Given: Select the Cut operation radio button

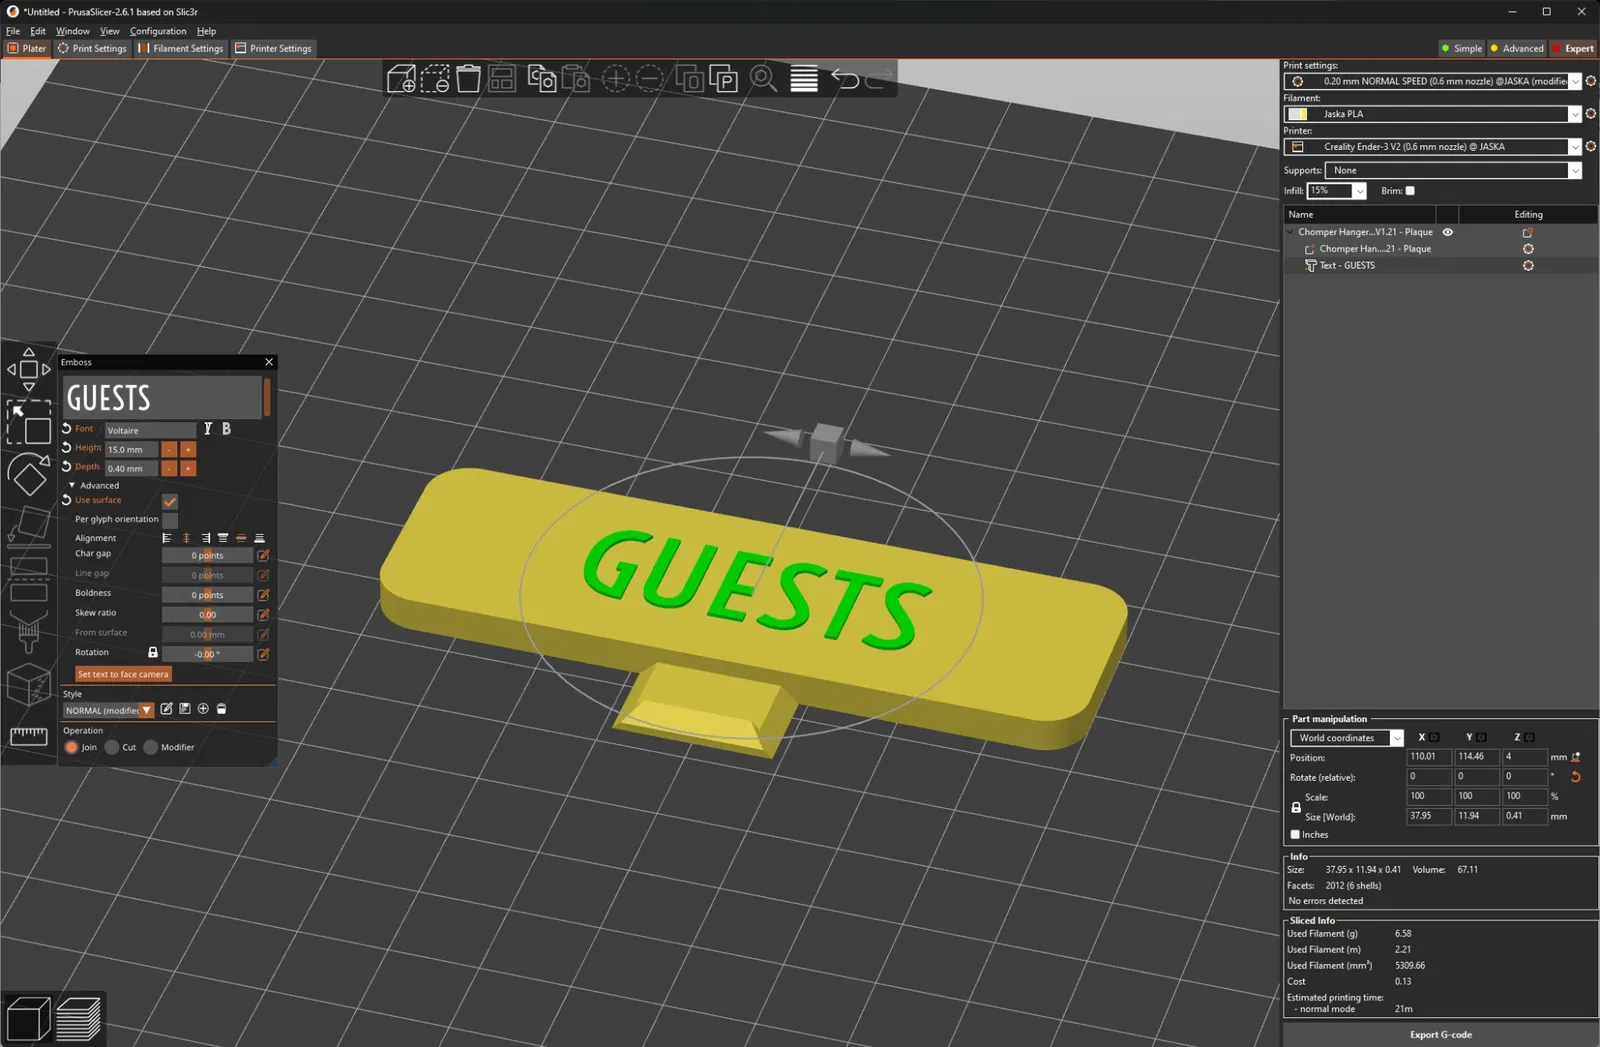Looking at the screenshot, I should (x=112, y=747).
